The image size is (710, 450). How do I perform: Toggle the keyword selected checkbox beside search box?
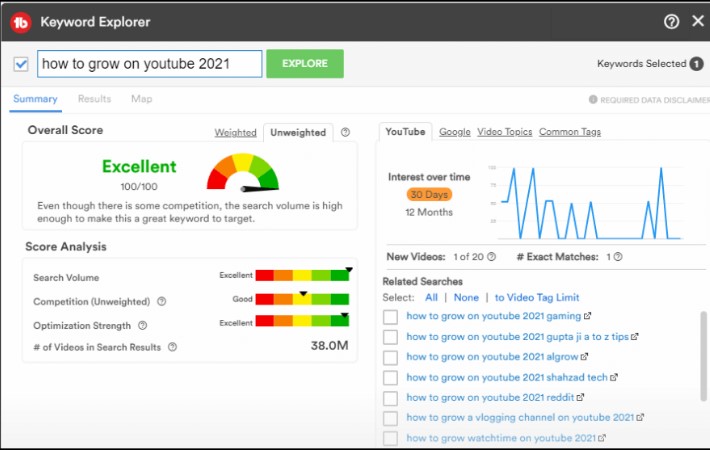point(21,64)
